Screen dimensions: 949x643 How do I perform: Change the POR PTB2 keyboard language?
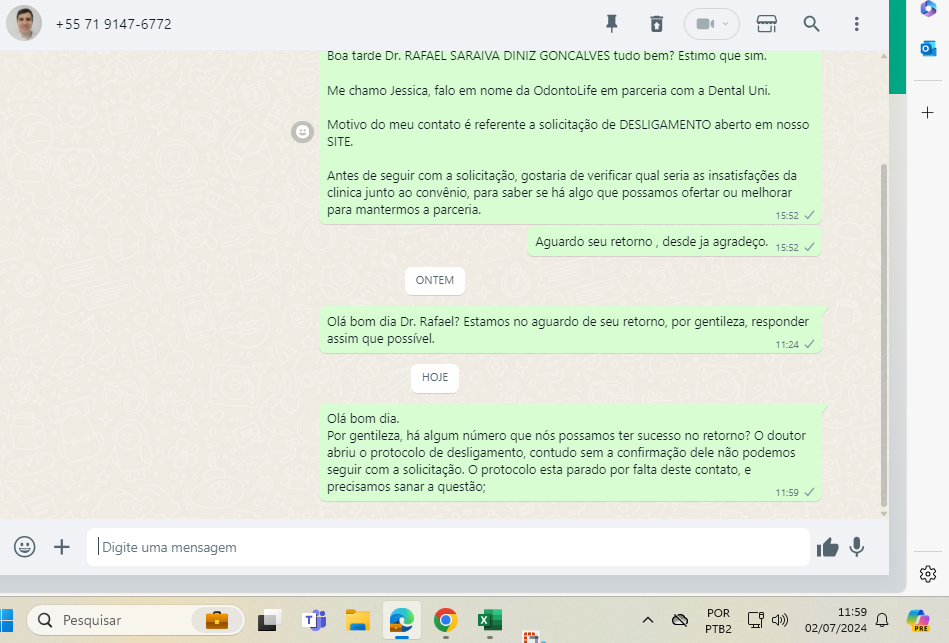click(x=718, y=621)
